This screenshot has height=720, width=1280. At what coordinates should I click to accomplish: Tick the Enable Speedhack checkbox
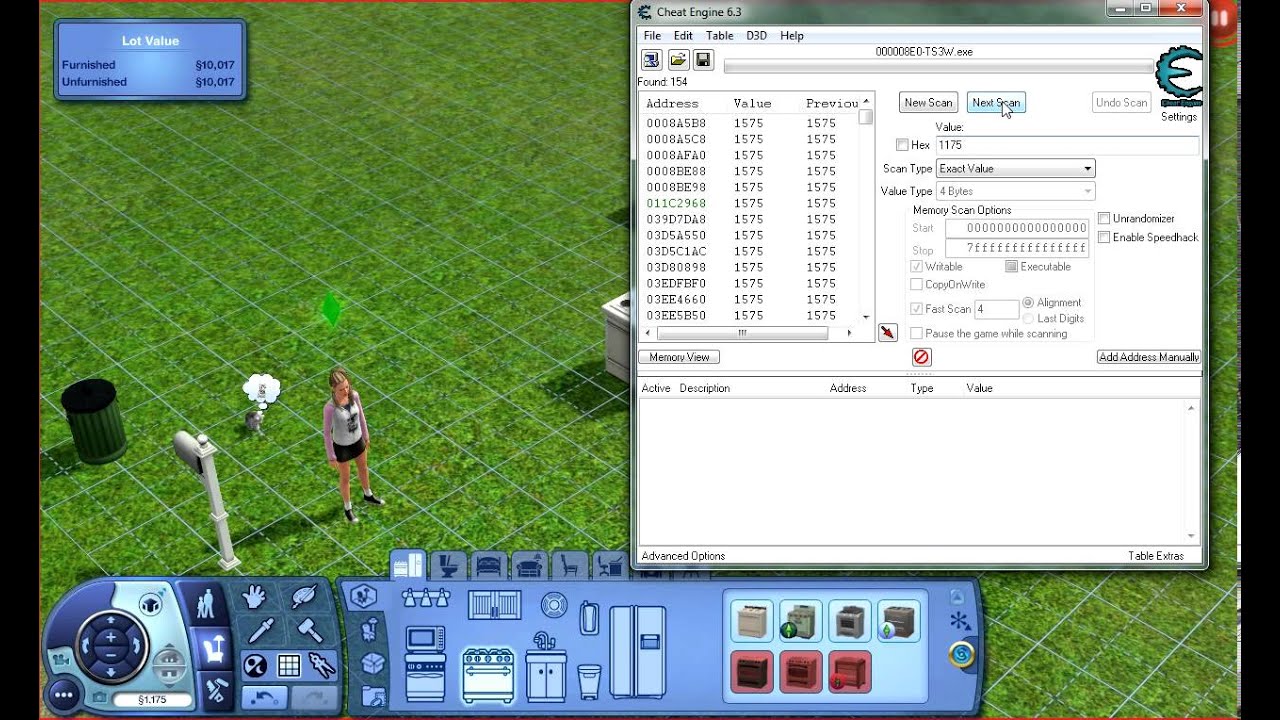tap(1104, 237)
